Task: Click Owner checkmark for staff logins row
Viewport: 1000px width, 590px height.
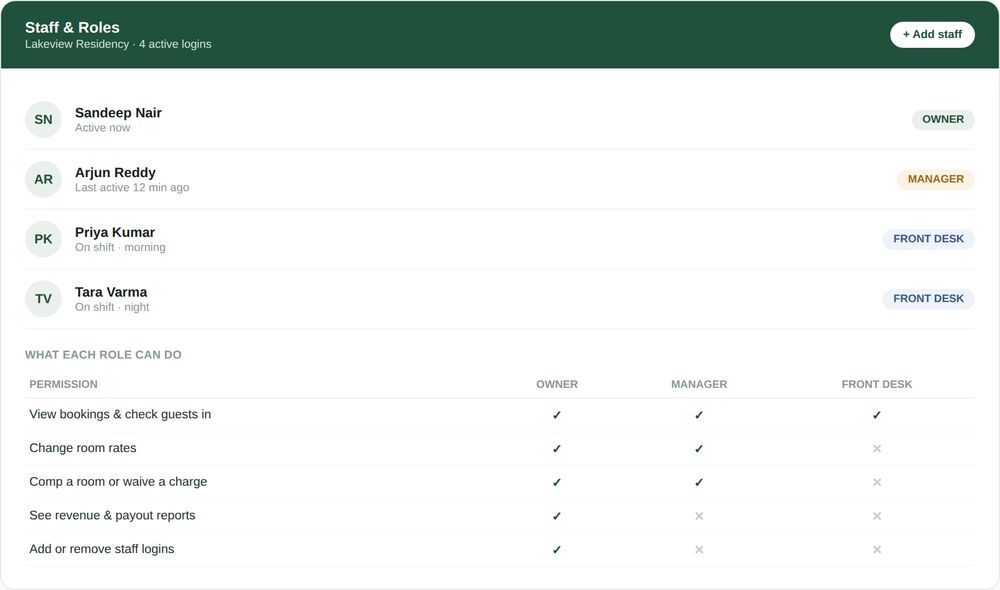Action: (x=557, y=550)
